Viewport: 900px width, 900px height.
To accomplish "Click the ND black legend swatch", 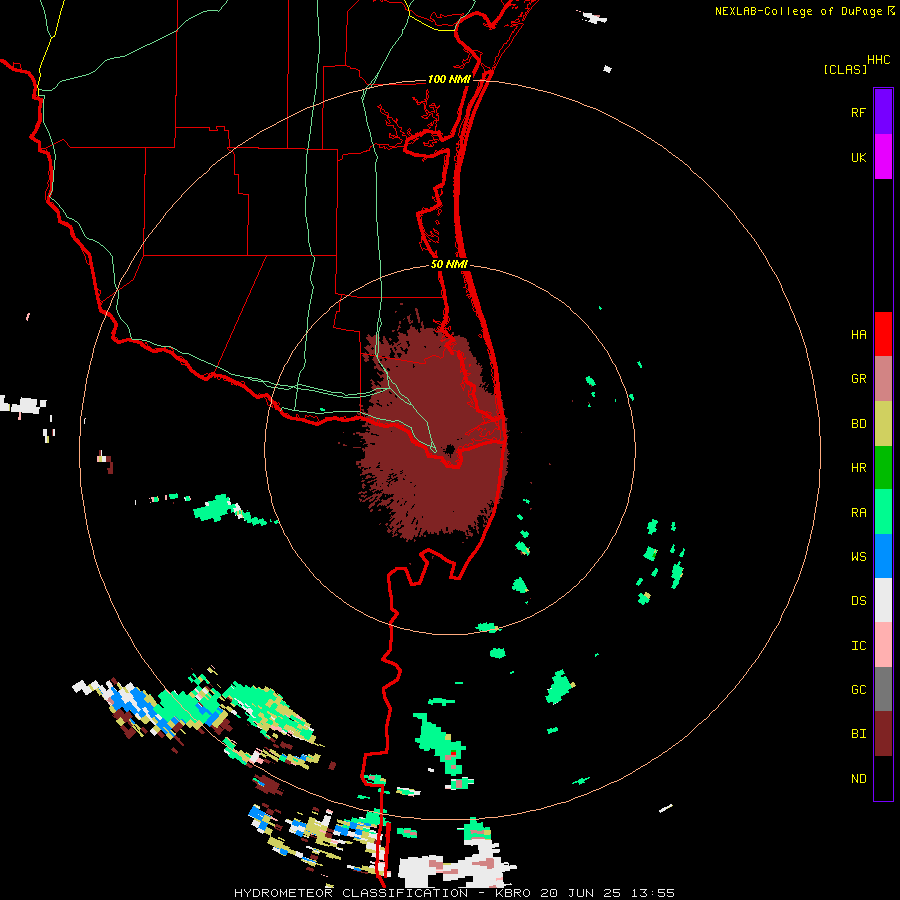I will (x=883, y=778).
